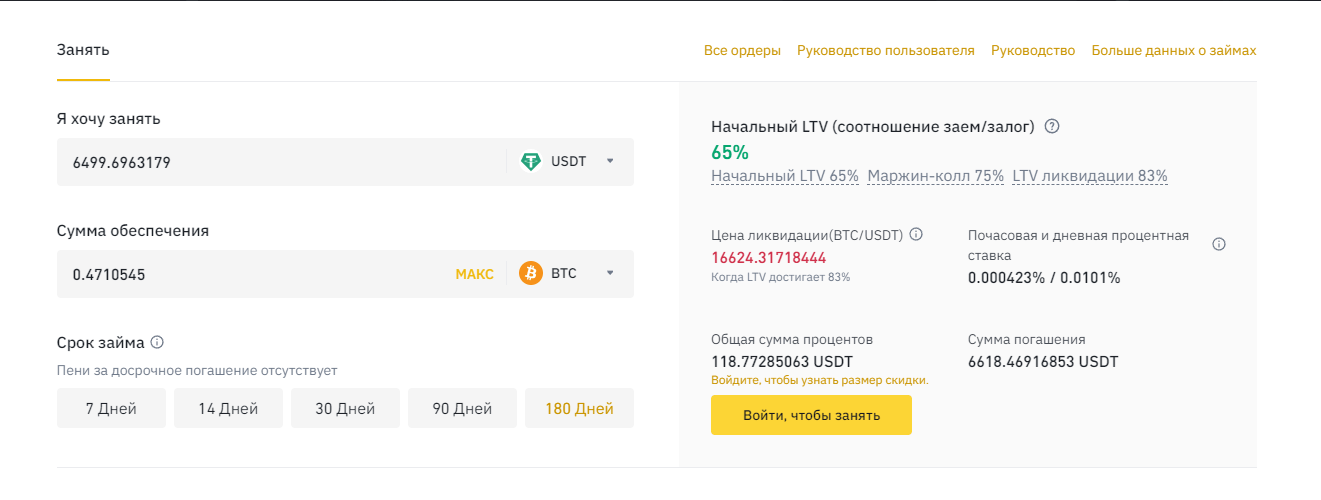The height and width of the screenshot is (500, 1321).
Task: Expand the BTC collateral currency dropdown arrow
Action: [x=610, y=273]
